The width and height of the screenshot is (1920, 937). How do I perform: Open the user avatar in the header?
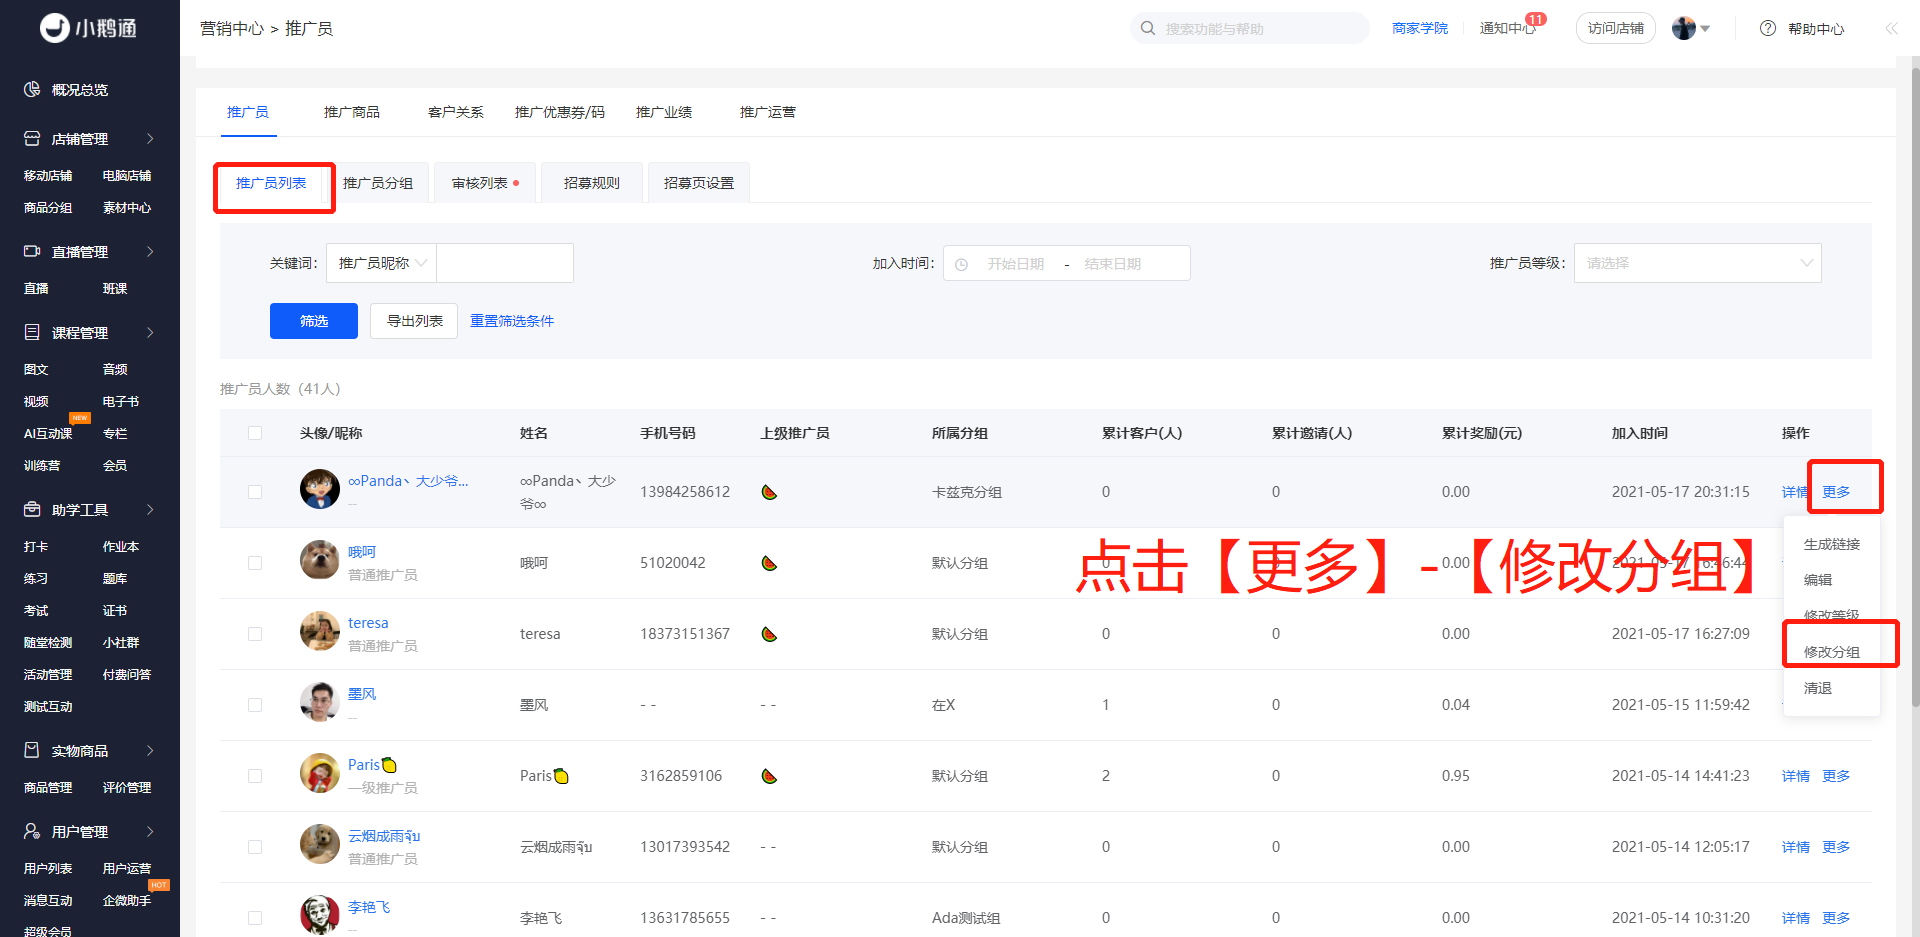click(1684, 28)
